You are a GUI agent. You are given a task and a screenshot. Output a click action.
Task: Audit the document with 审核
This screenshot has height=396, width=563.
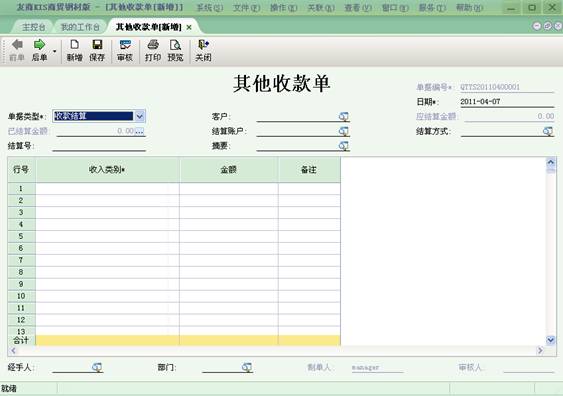125,50
